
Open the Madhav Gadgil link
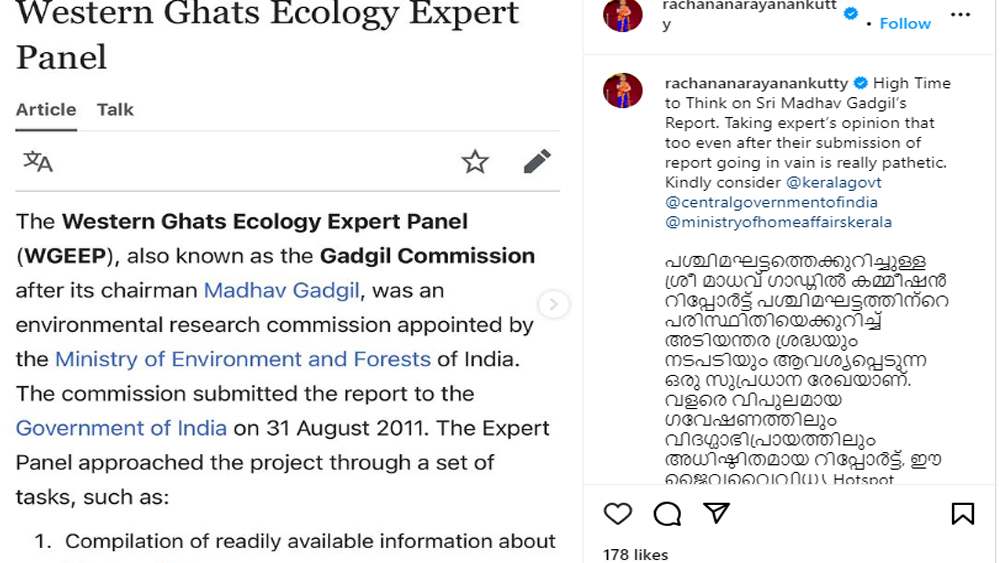pyautogui.click(x=281, y=290)
